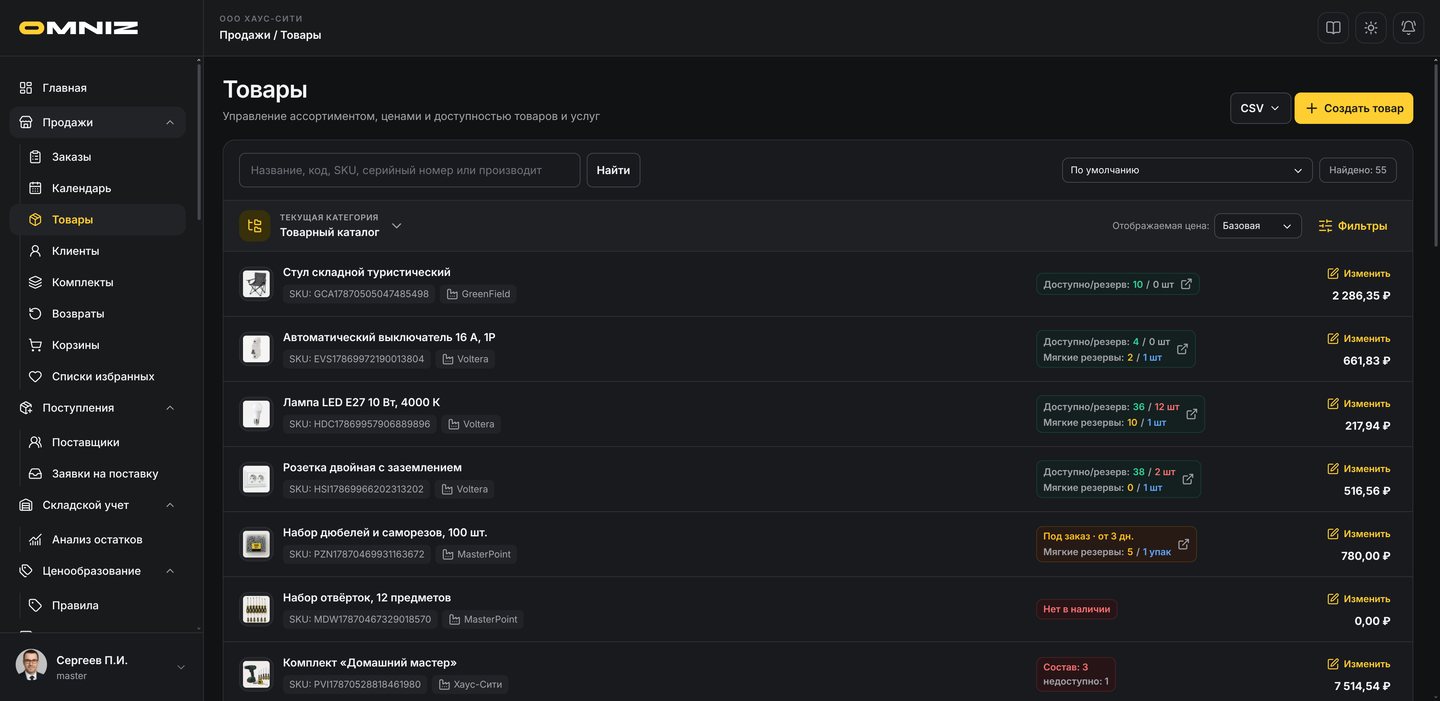1440x701 pixels.
Task: Open the external link icon for Автоматический выключатель
Action: tap(1182, 349)
